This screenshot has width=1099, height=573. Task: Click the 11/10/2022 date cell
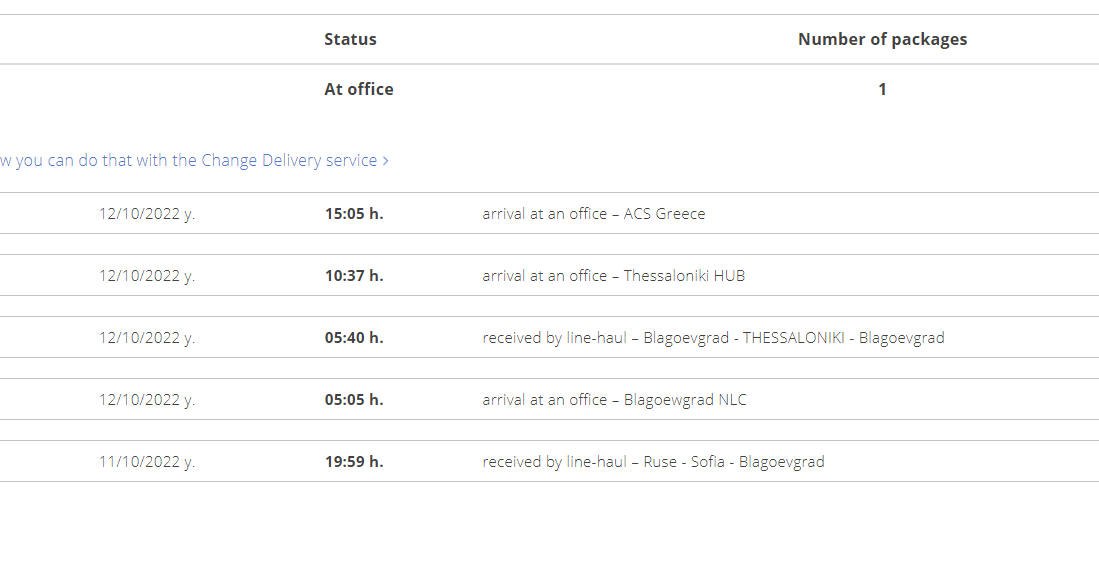click(146, 462)
